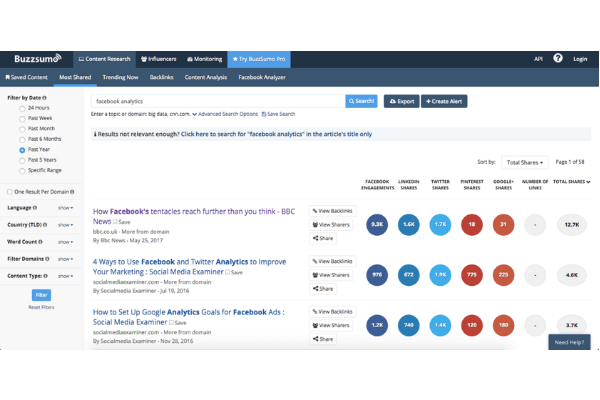Screen dimensions: 600x400
Task: Select the 24 Hours date filter
Action: point(22,108)
